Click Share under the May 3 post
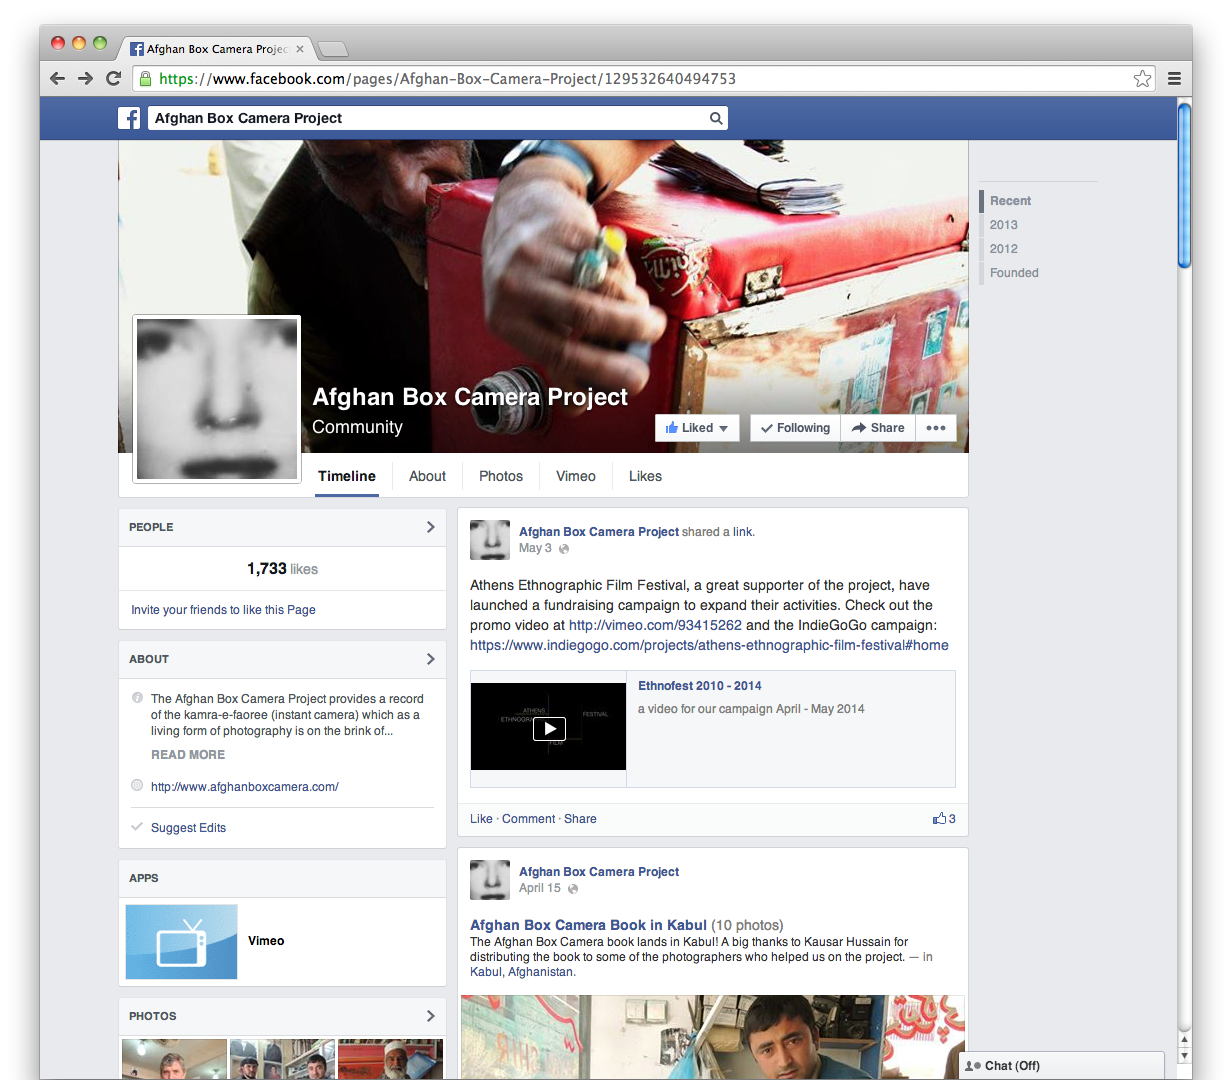Screen dimensions: 1232x1080 580,819
